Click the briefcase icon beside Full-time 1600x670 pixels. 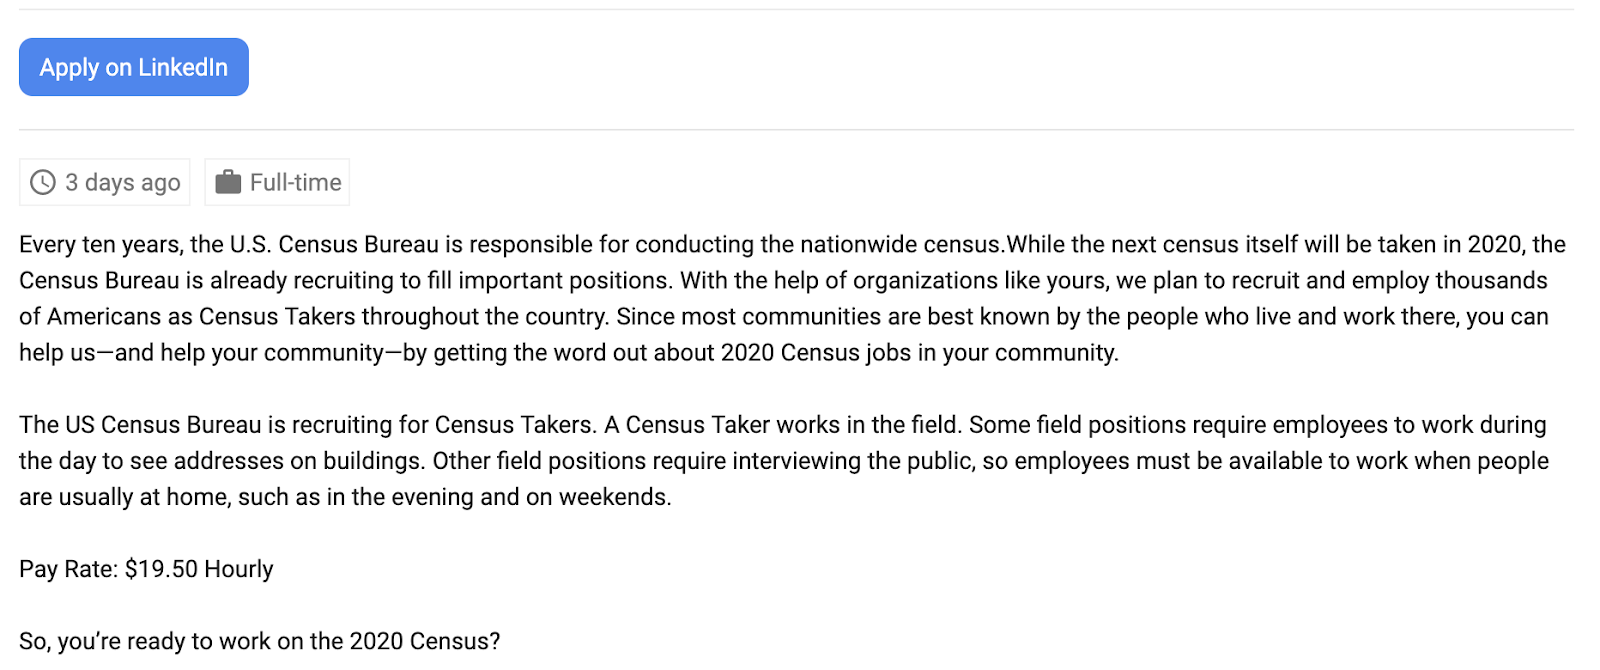(228, 182)
